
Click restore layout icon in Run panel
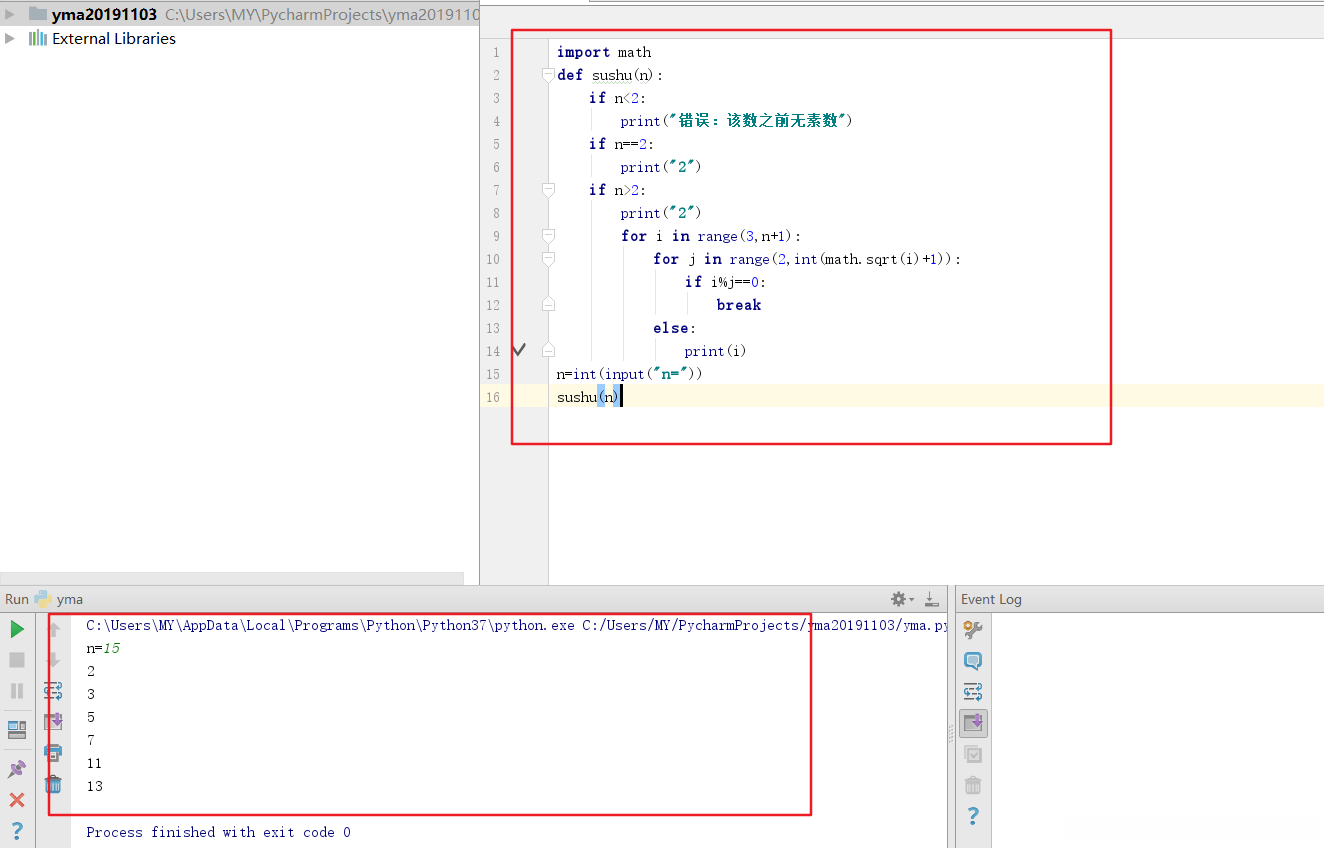point(17,730)
